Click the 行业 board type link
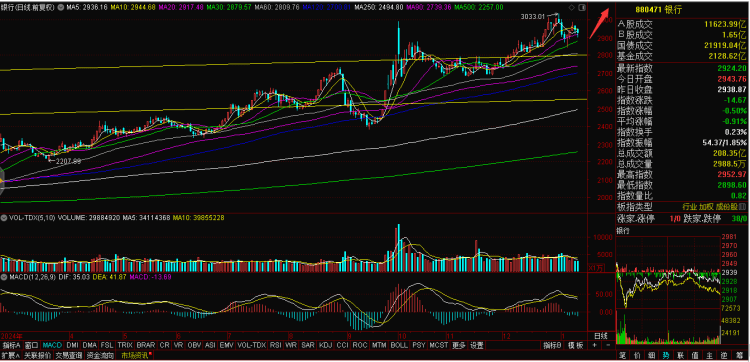Image resolution: width=750 pixels, height=362 pixels. pyautogui.click(x=689, y=207)
